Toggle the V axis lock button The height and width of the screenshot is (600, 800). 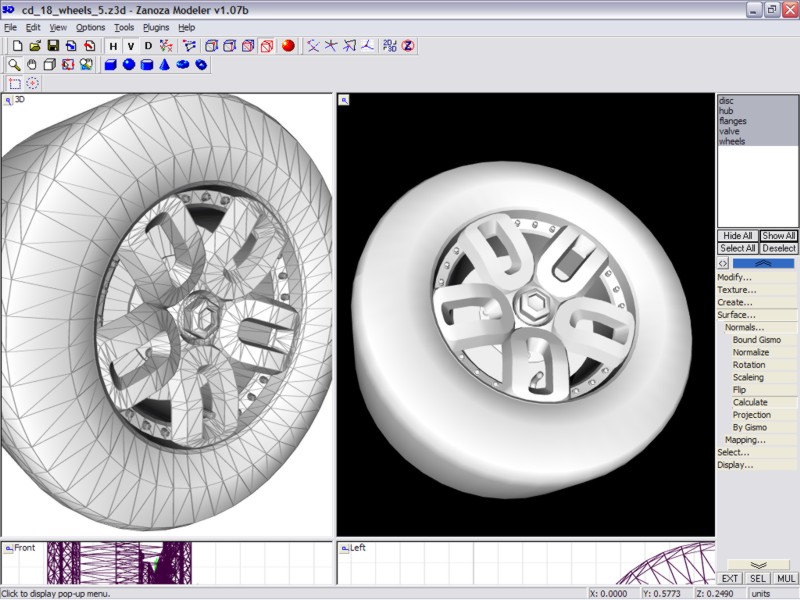(x=131, y=46)
